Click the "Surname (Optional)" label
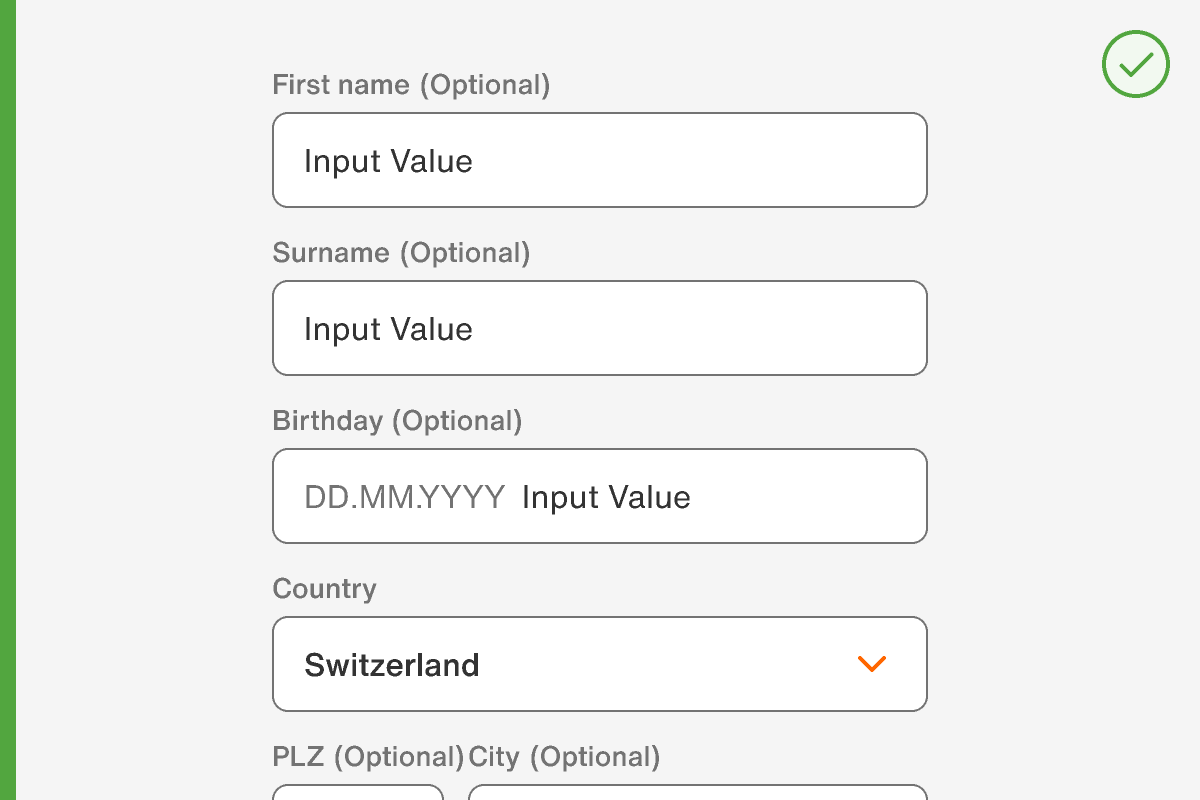The height and width of the screenshot is (800, 1200). tap(401, 253)
